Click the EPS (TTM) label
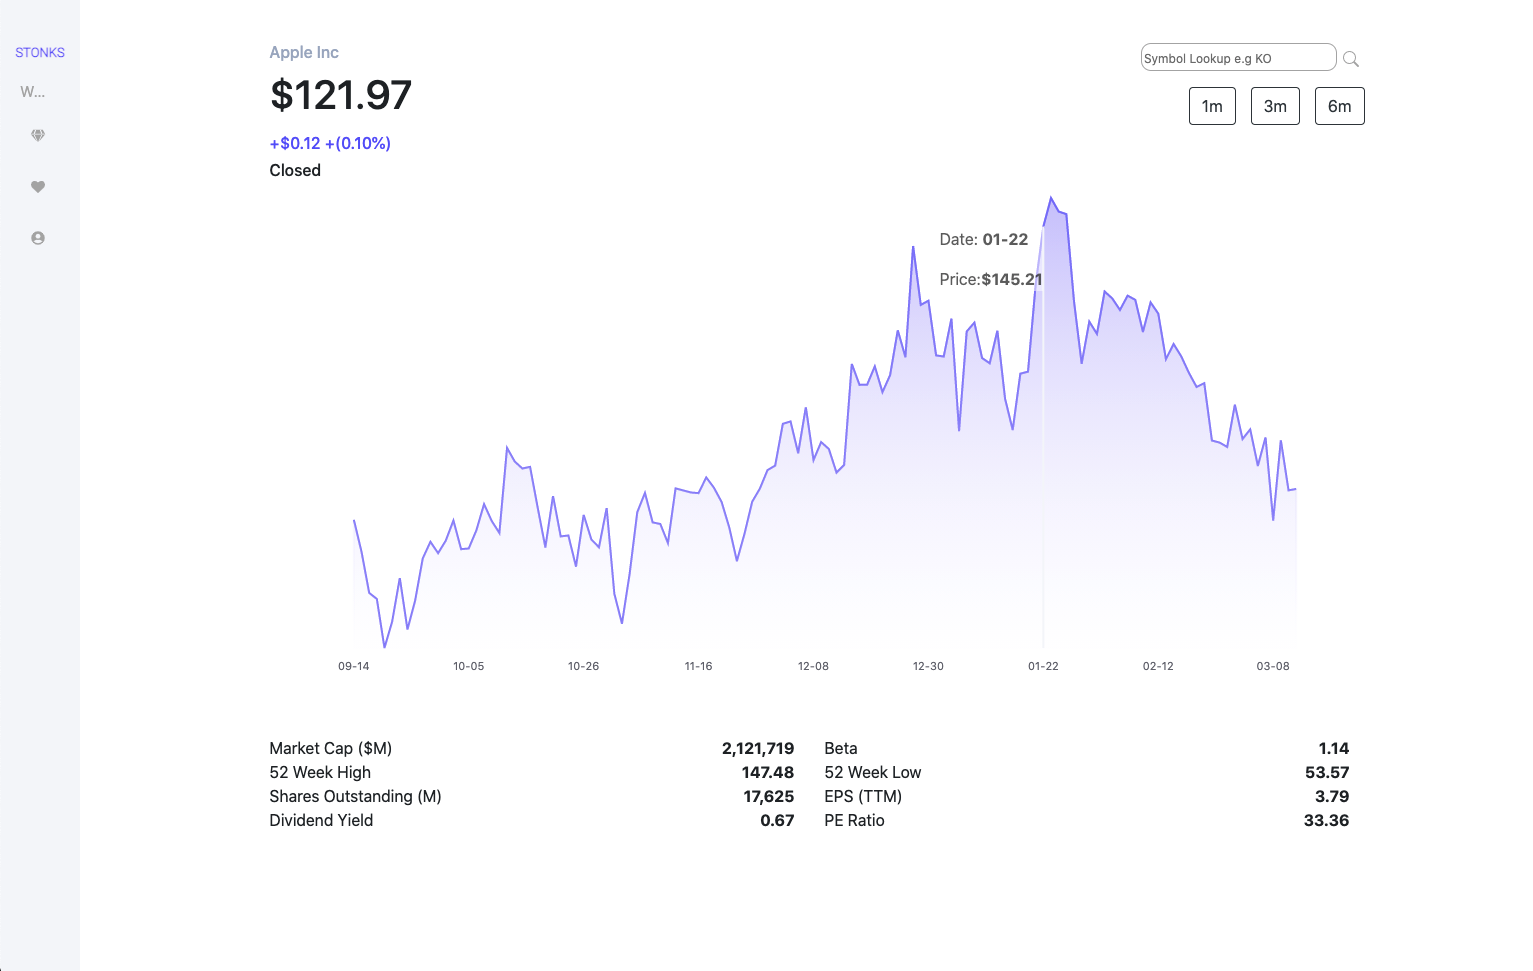The image size is (1533, 971). [863, 796]
